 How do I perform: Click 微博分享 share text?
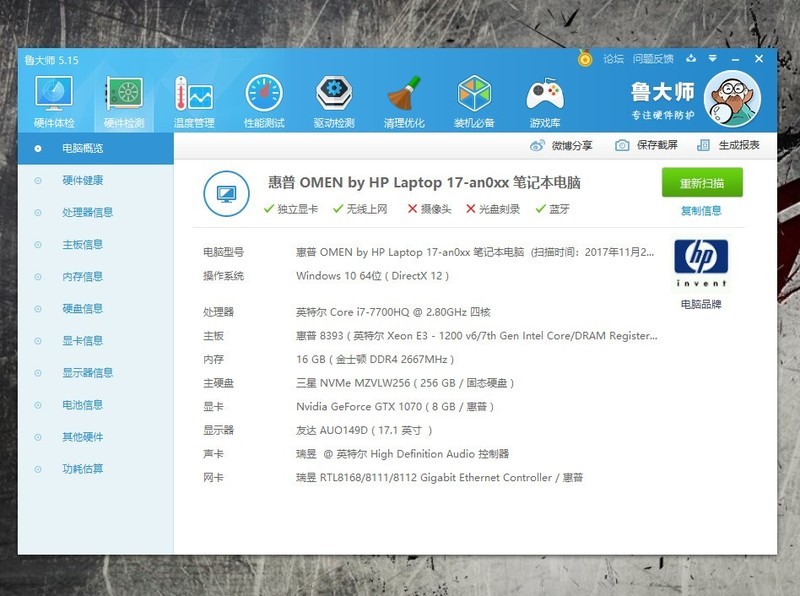pos(572,145)
